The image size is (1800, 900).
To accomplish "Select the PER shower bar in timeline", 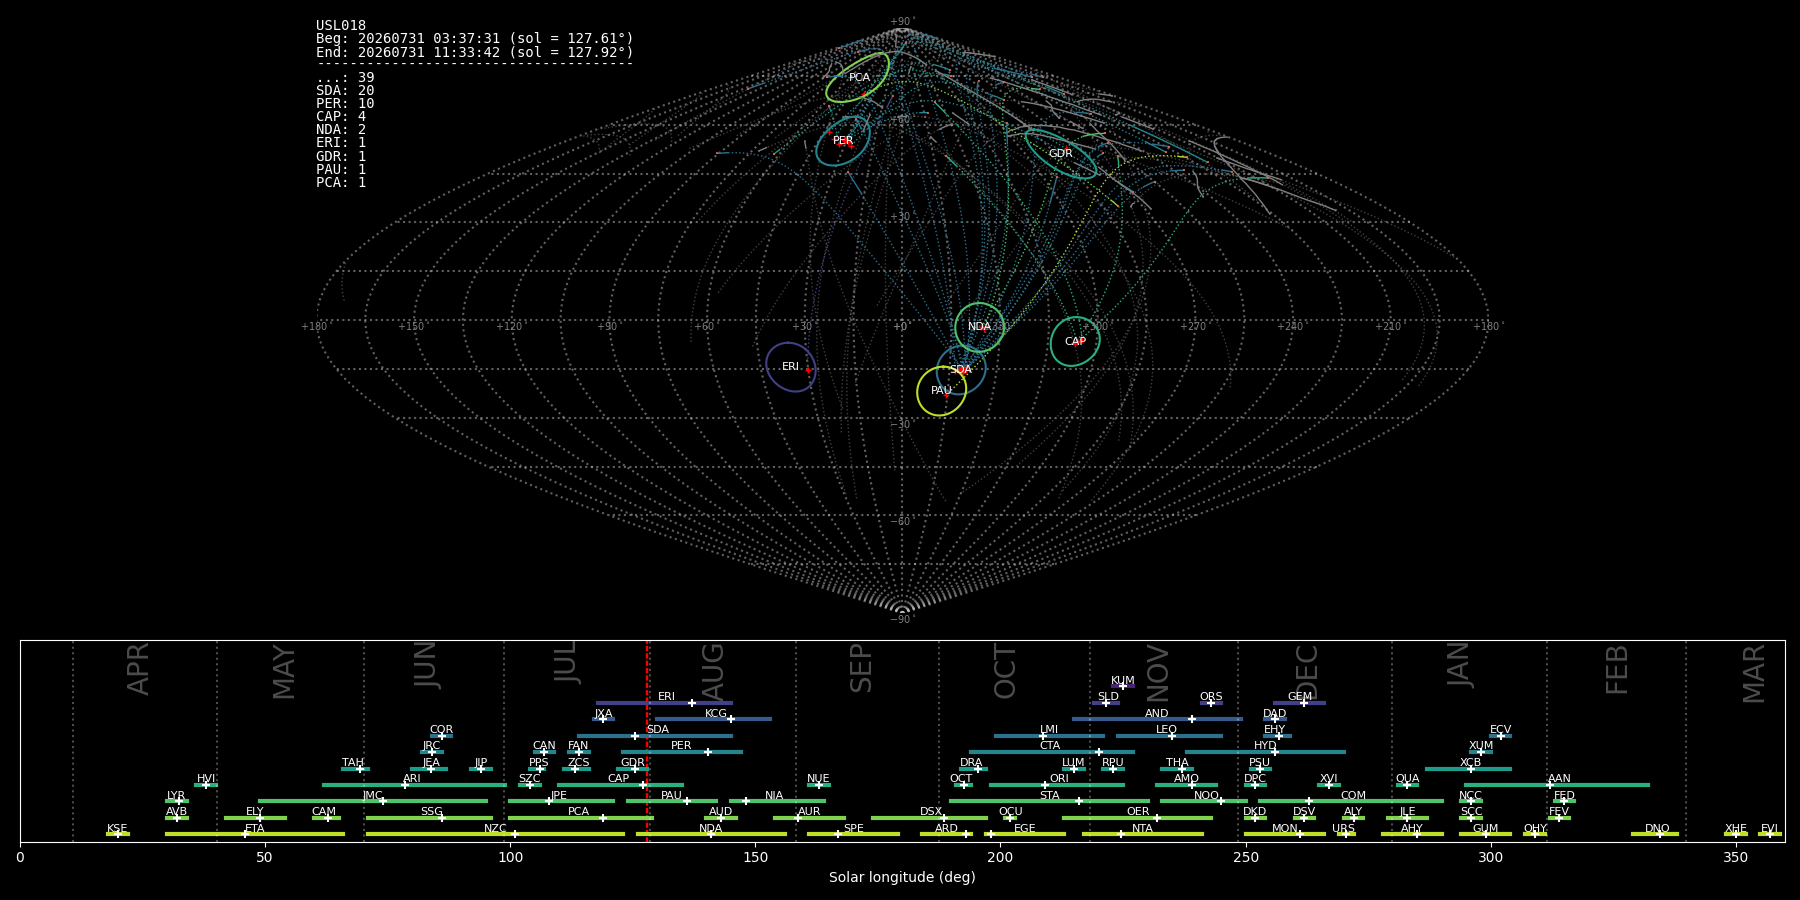I will pos(681,752).
